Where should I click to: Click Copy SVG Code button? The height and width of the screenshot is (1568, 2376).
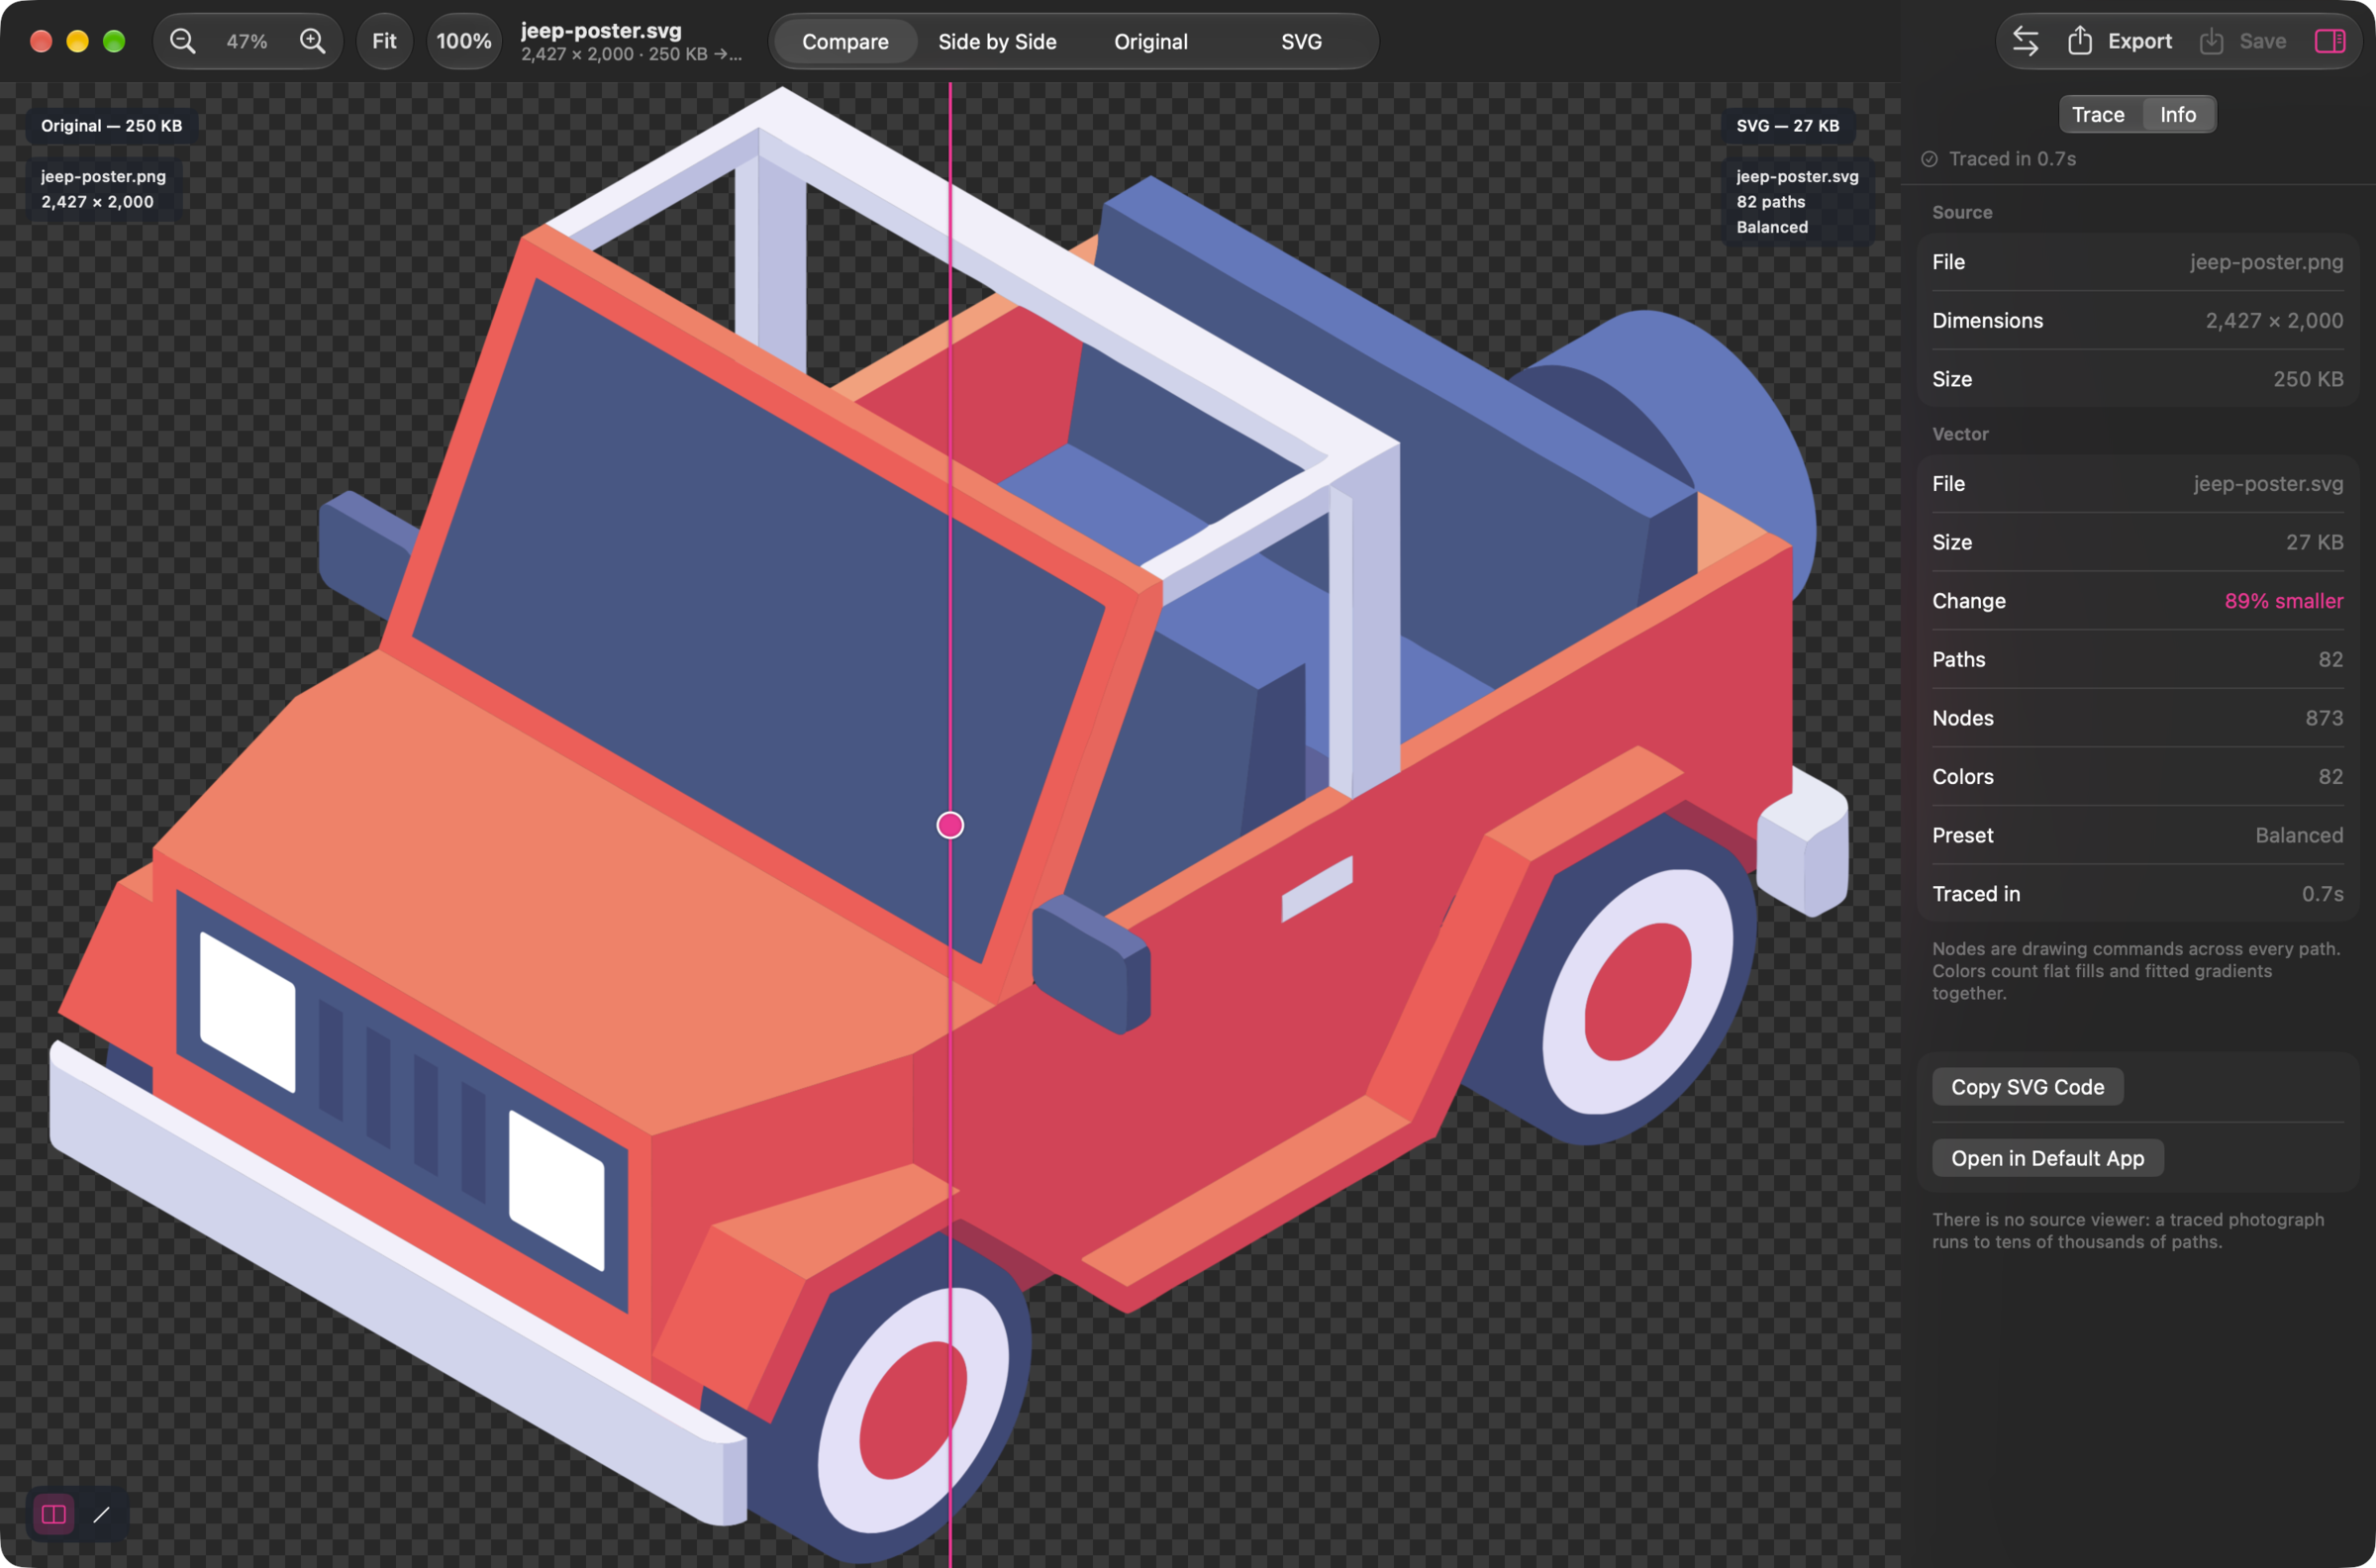(2027, 1087)
